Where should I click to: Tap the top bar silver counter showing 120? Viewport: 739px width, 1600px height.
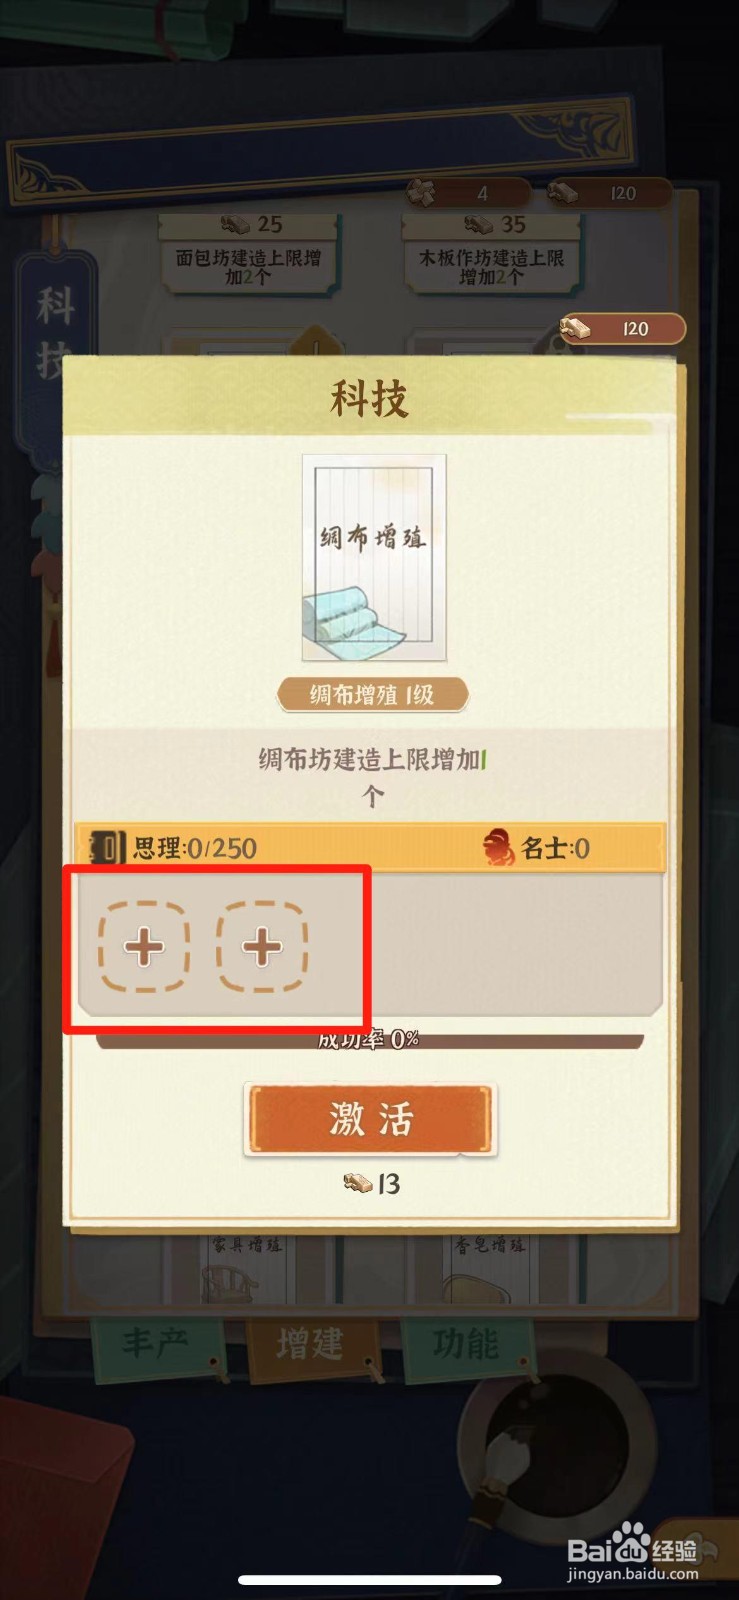608,193
